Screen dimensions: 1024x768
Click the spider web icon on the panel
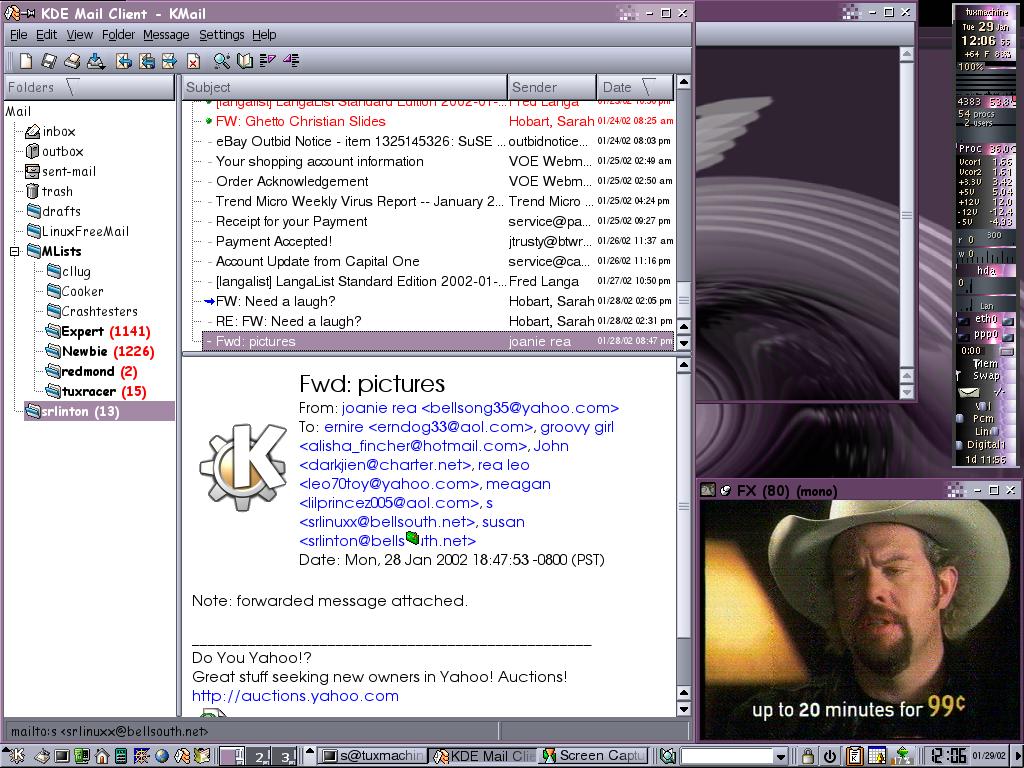pyautogui.click(x=142, y=756)
